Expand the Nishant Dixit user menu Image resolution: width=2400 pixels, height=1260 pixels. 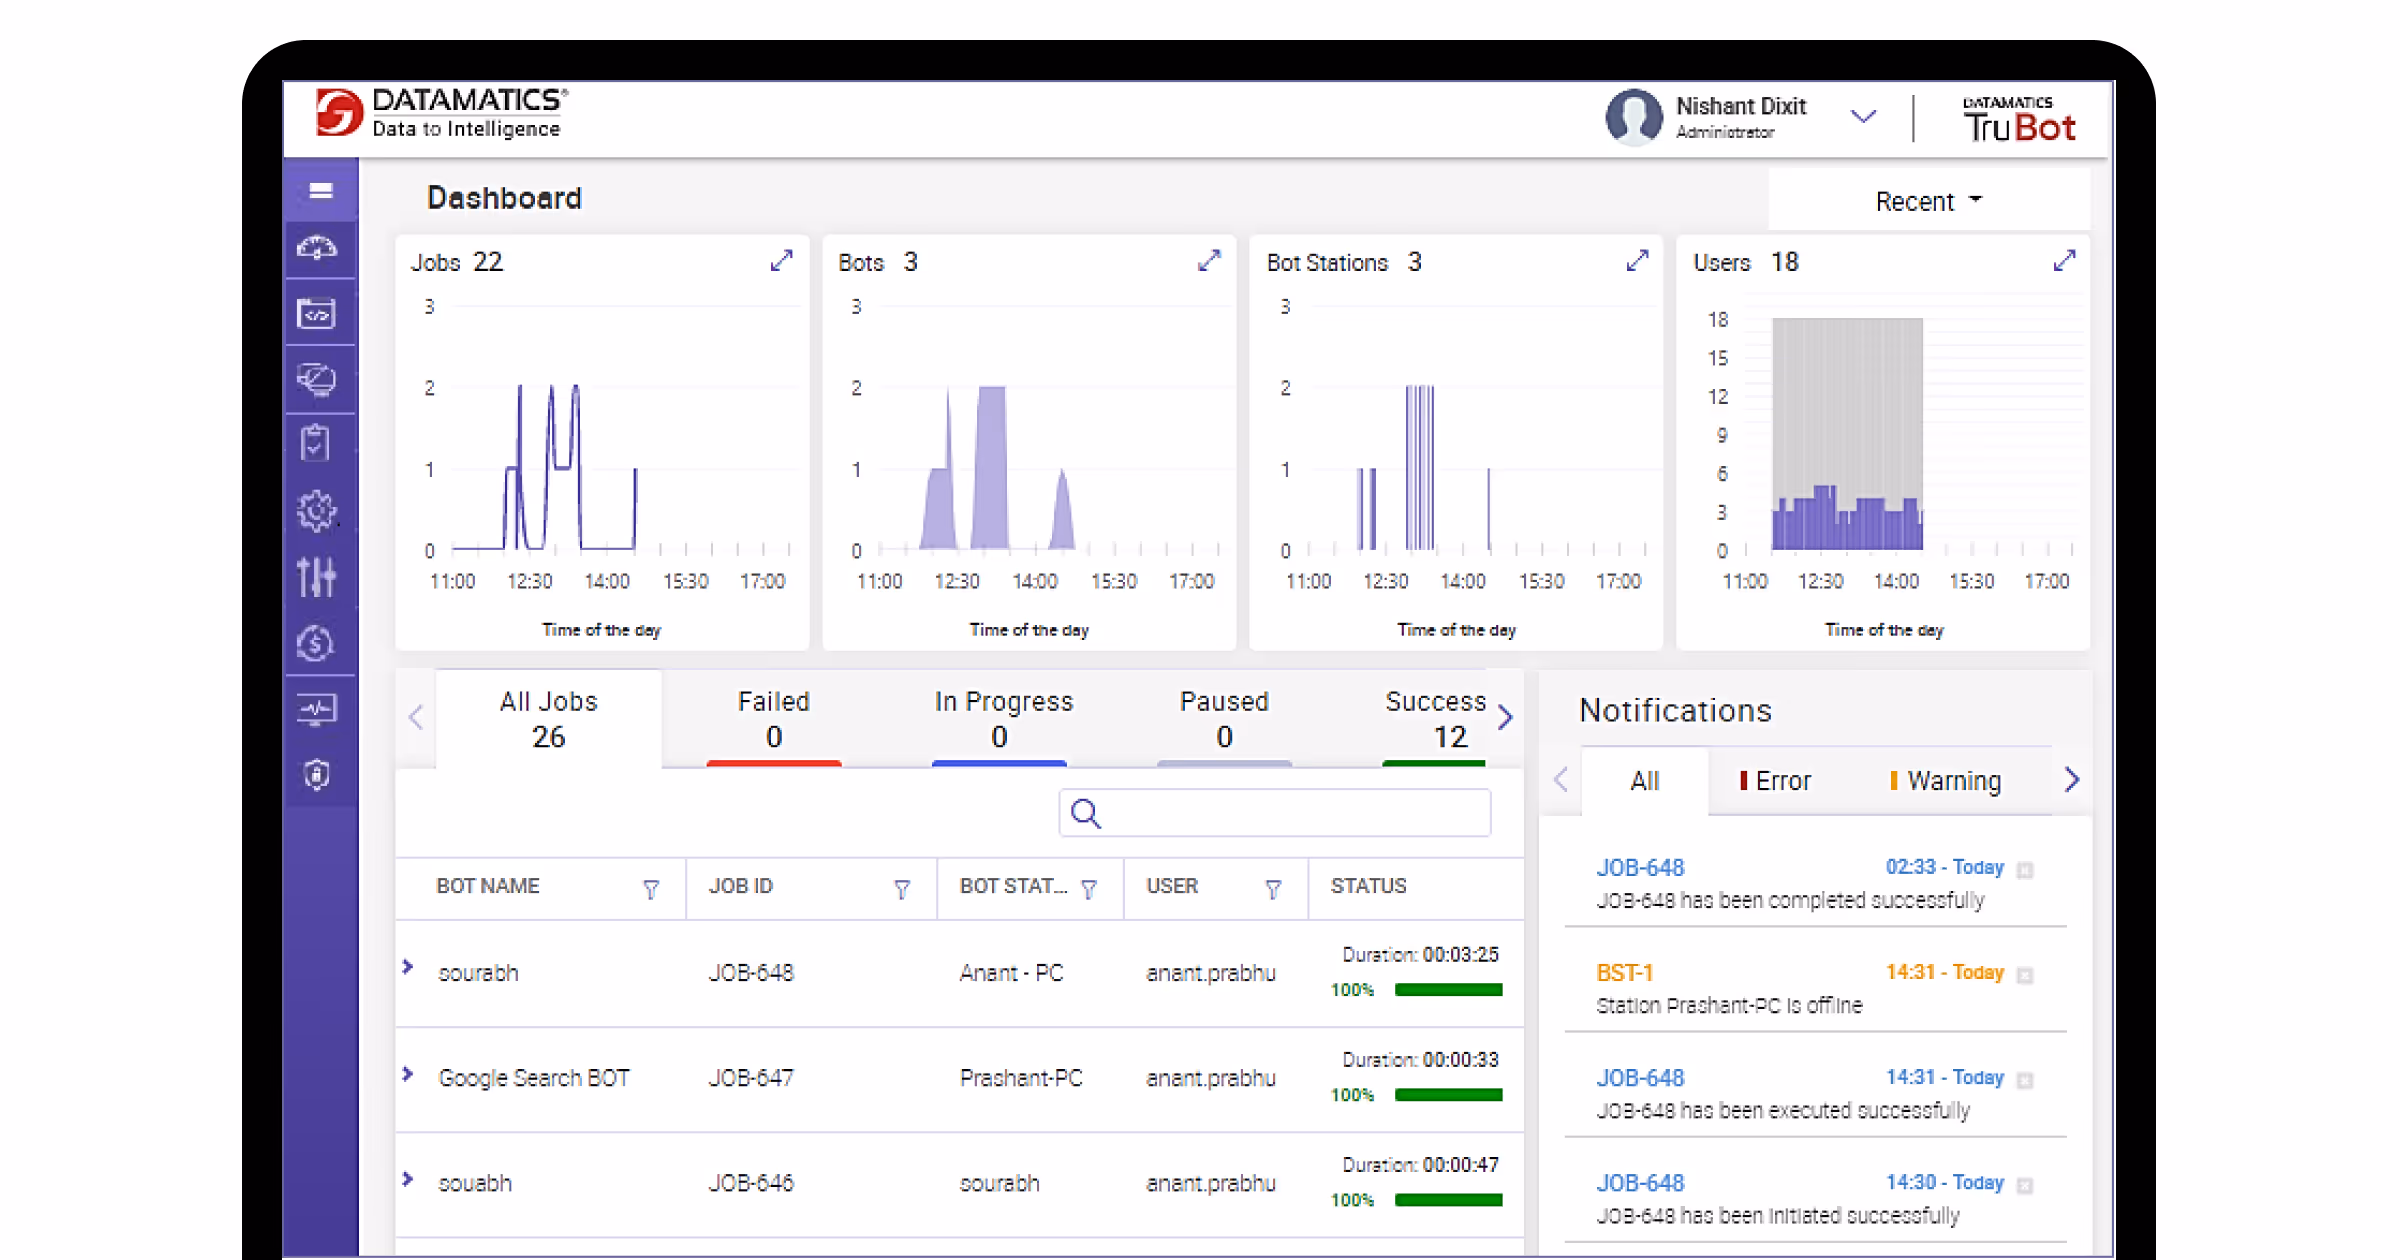click(x=1862, y=117)
